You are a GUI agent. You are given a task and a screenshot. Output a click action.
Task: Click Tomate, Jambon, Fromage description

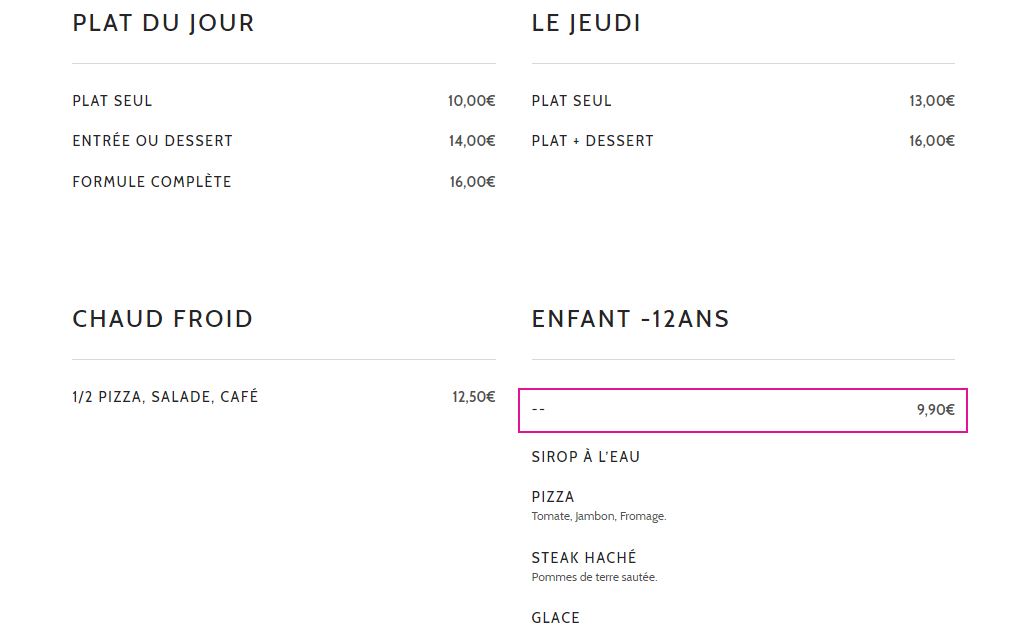(x=599, y=516)
